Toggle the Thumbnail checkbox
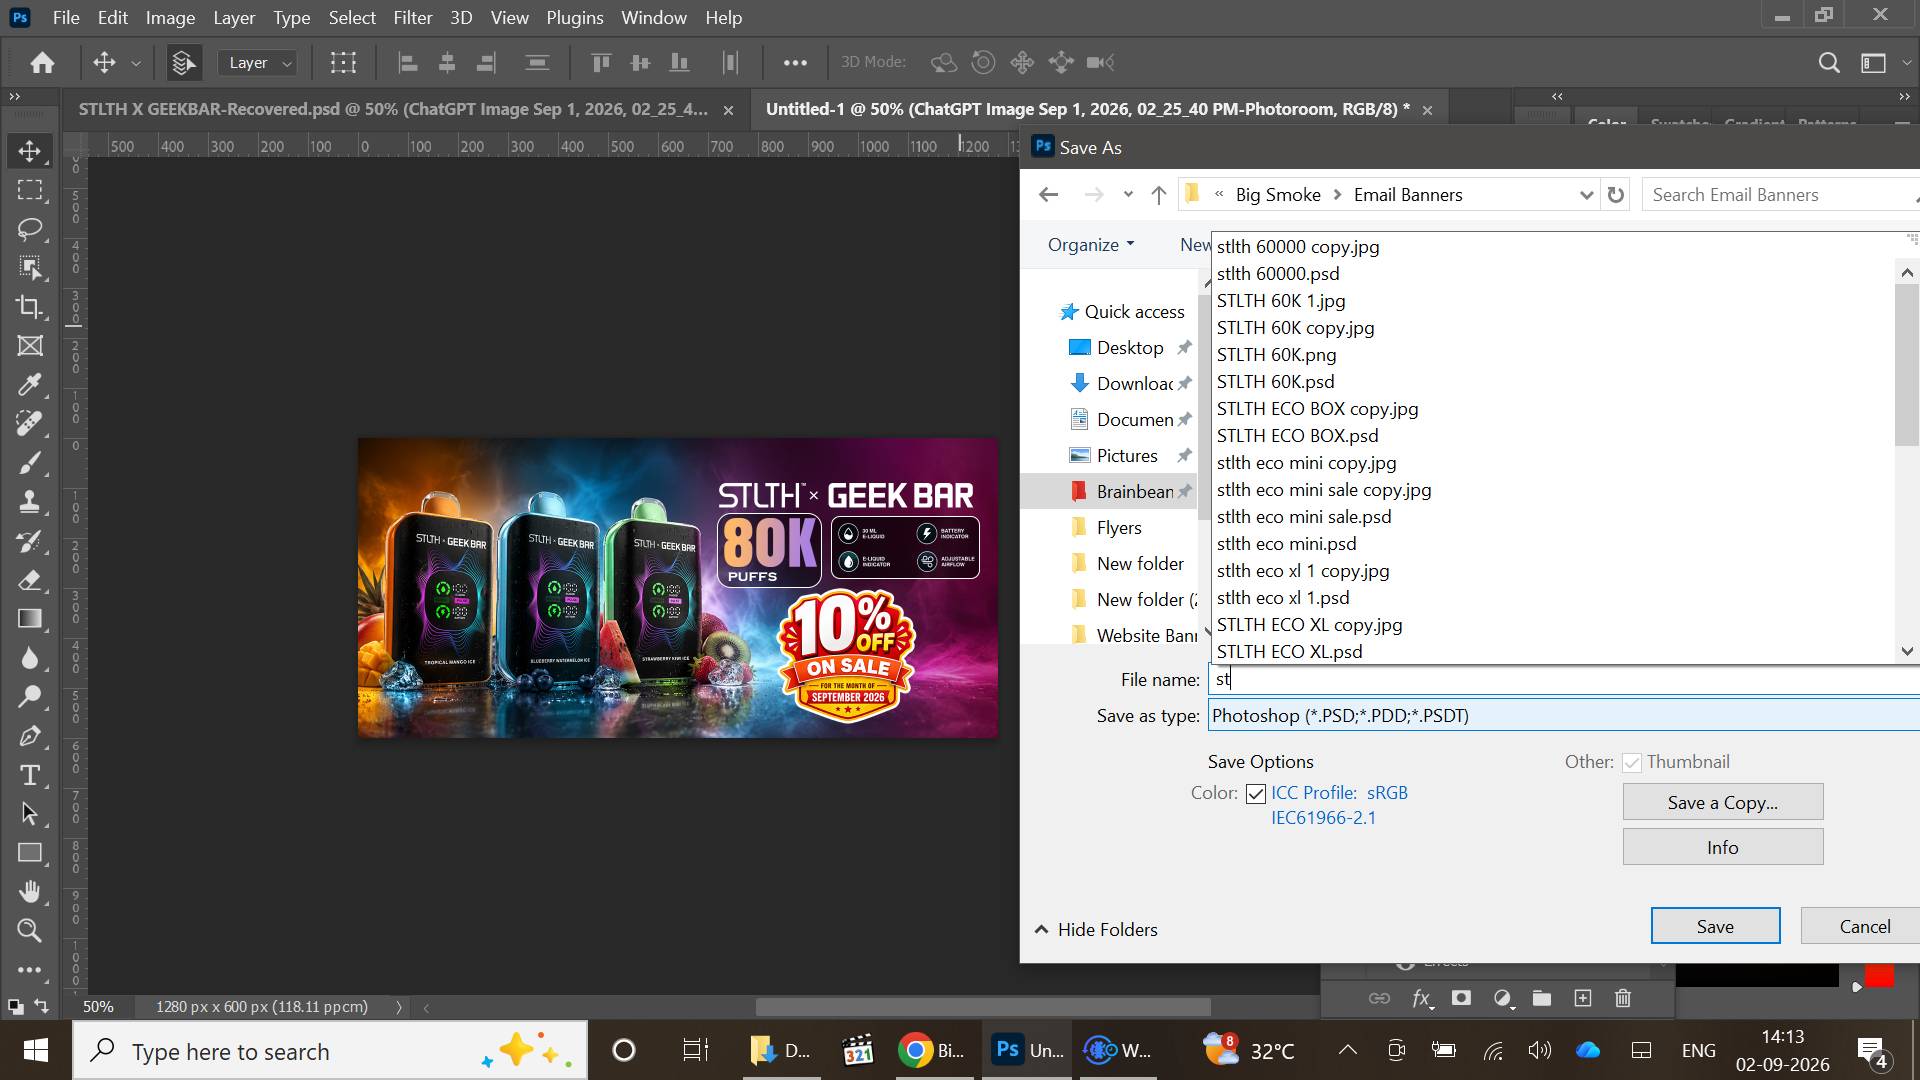 (1632, 763)
